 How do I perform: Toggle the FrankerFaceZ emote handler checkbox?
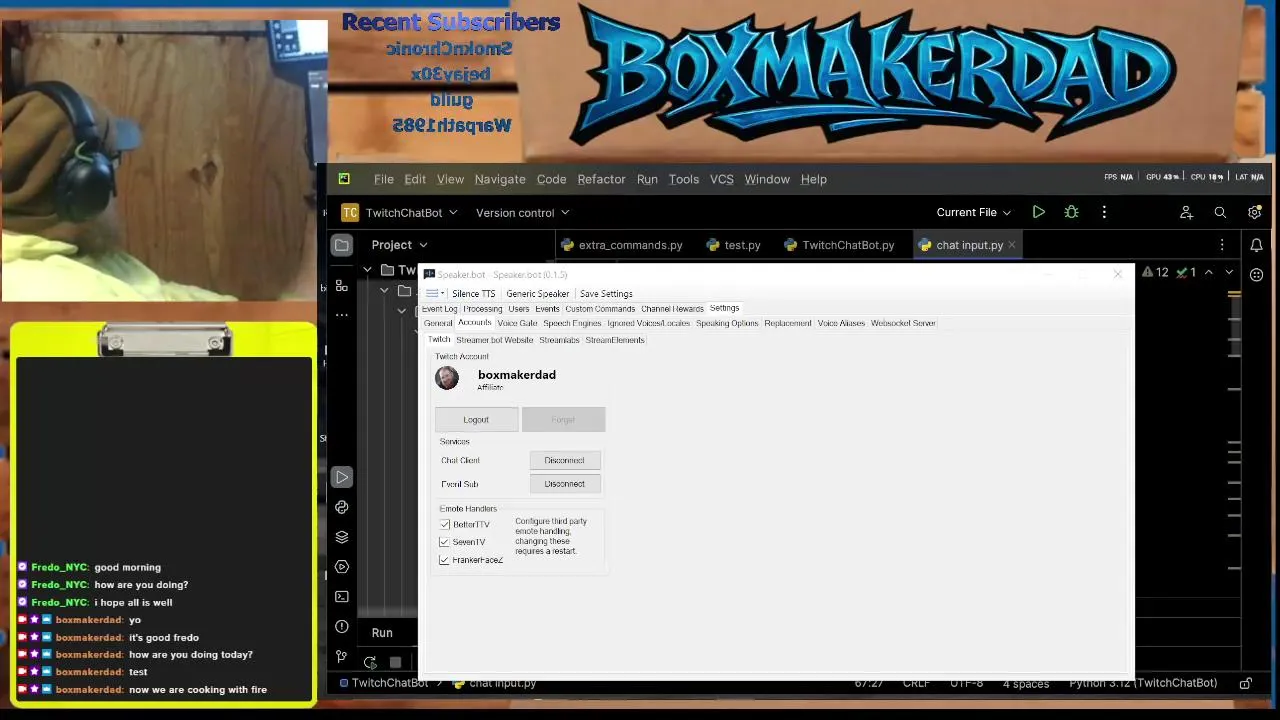coord(445,560)
